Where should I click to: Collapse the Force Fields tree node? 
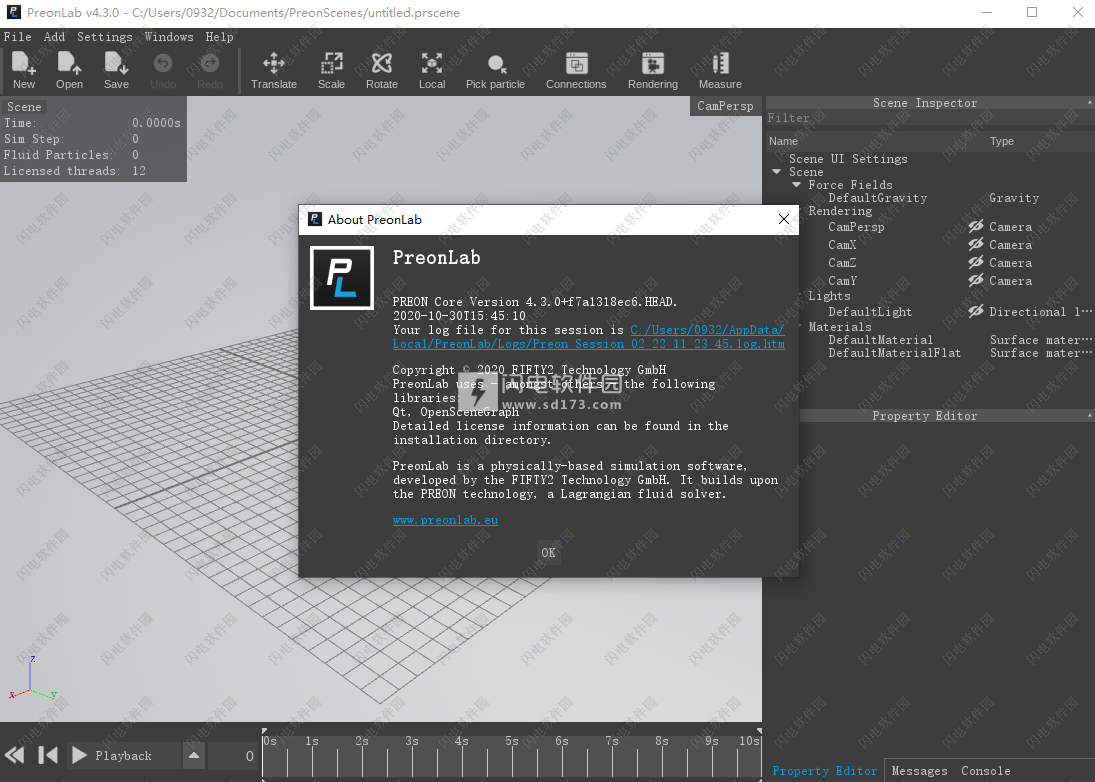pos(796,185)
